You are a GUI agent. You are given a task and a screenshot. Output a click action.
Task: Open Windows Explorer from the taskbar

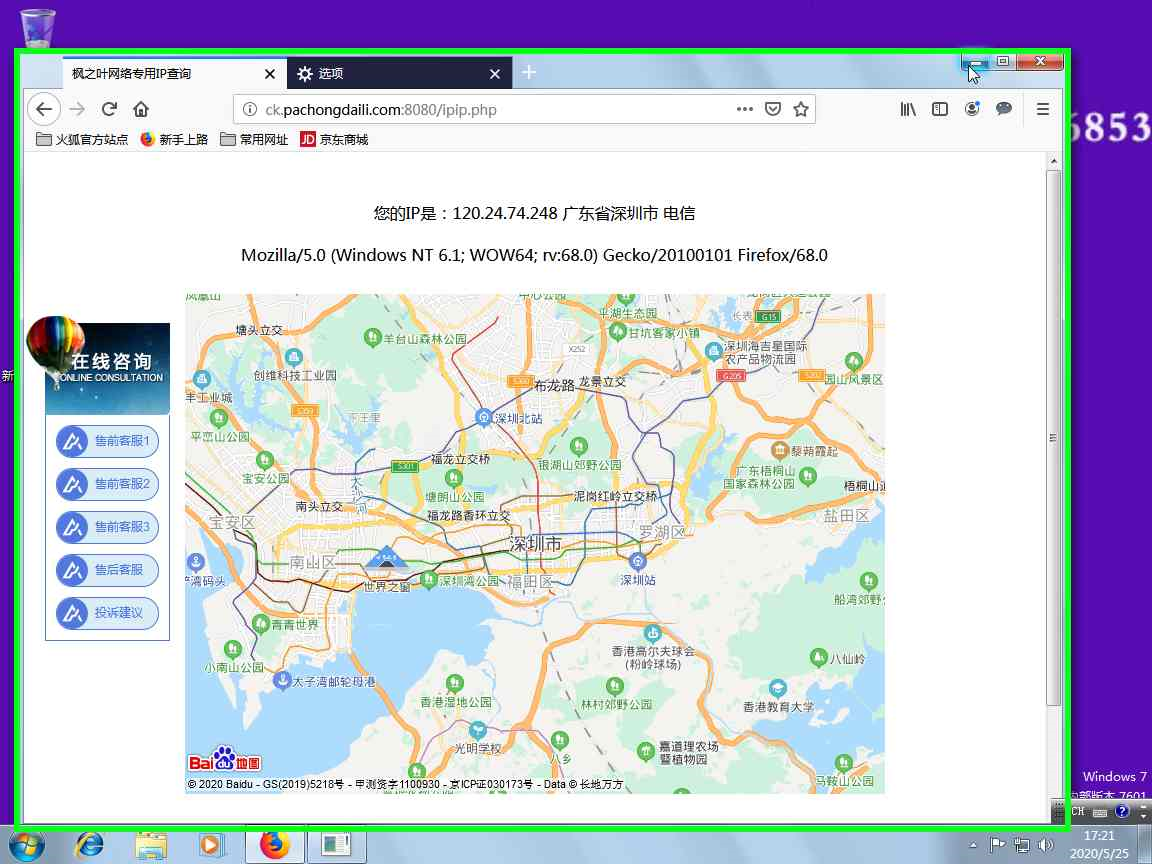coord(151,846)
